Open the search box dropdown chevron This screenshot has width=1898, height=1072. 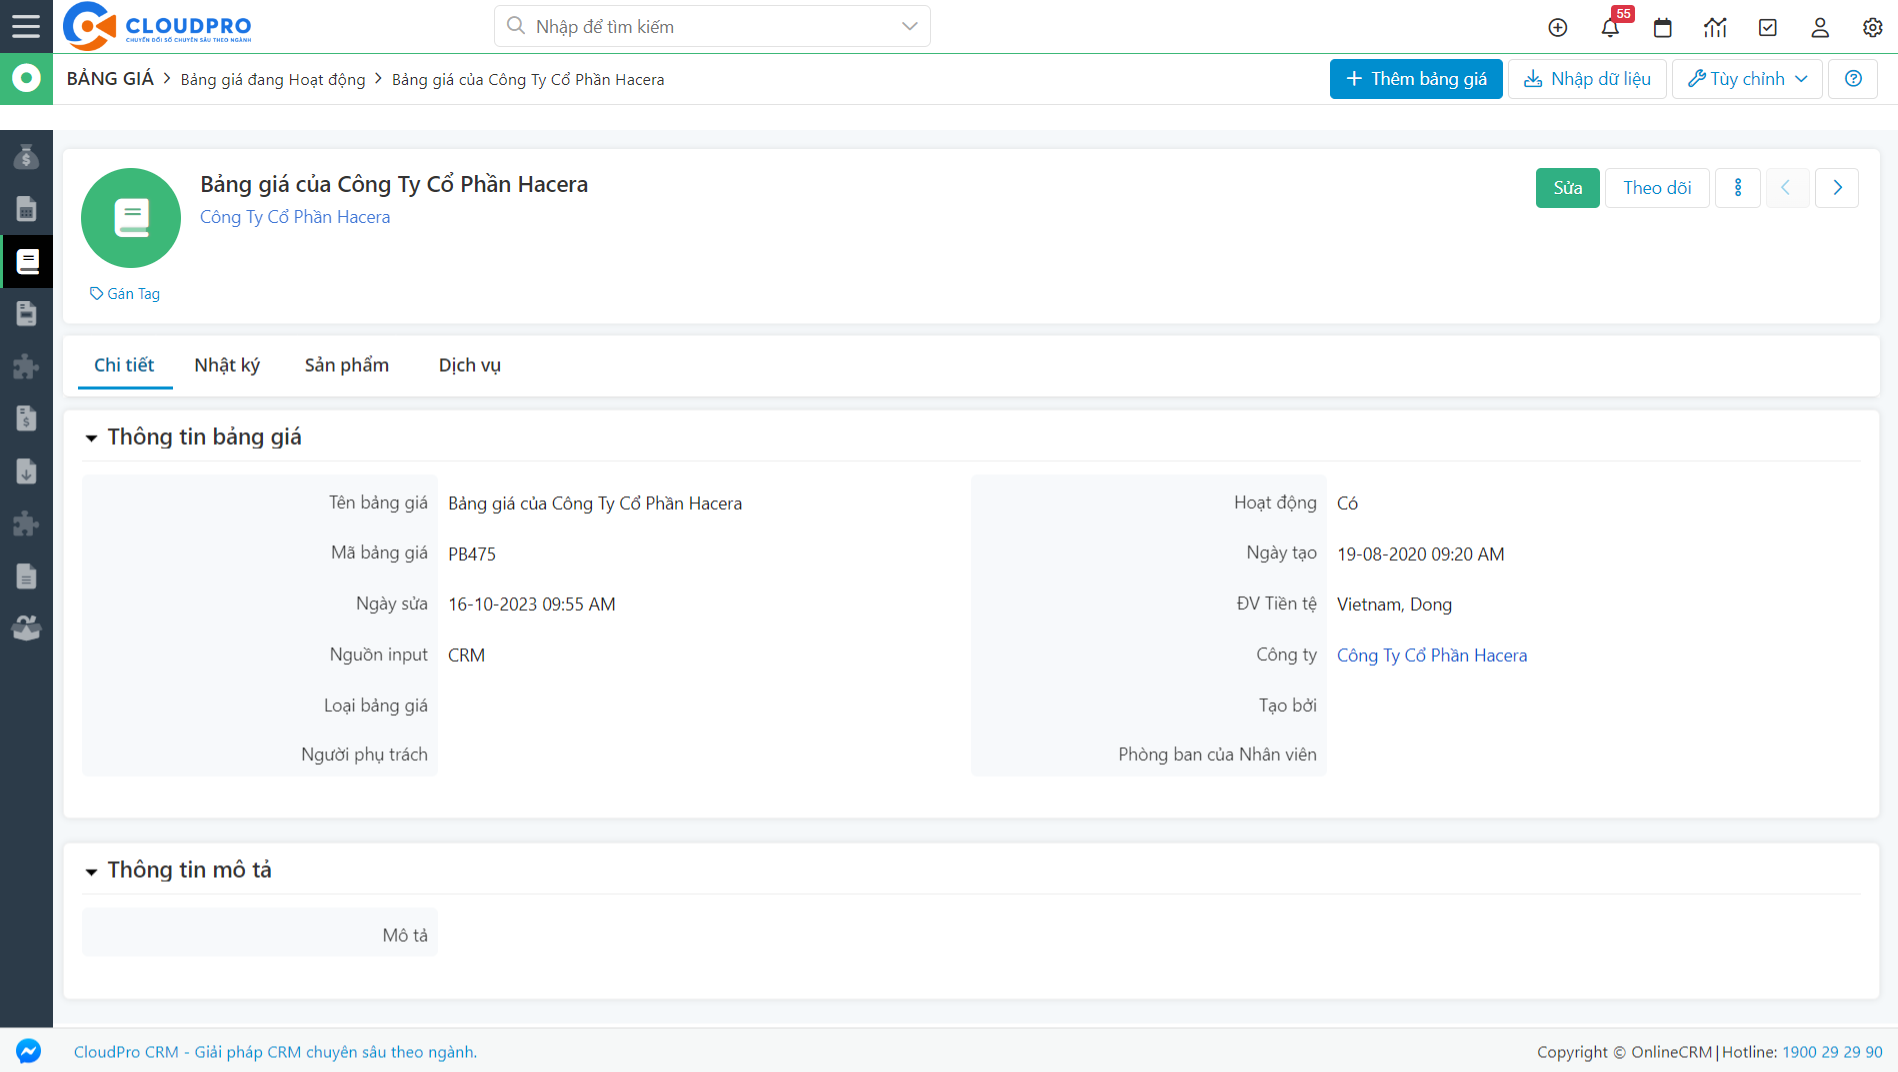909,26
